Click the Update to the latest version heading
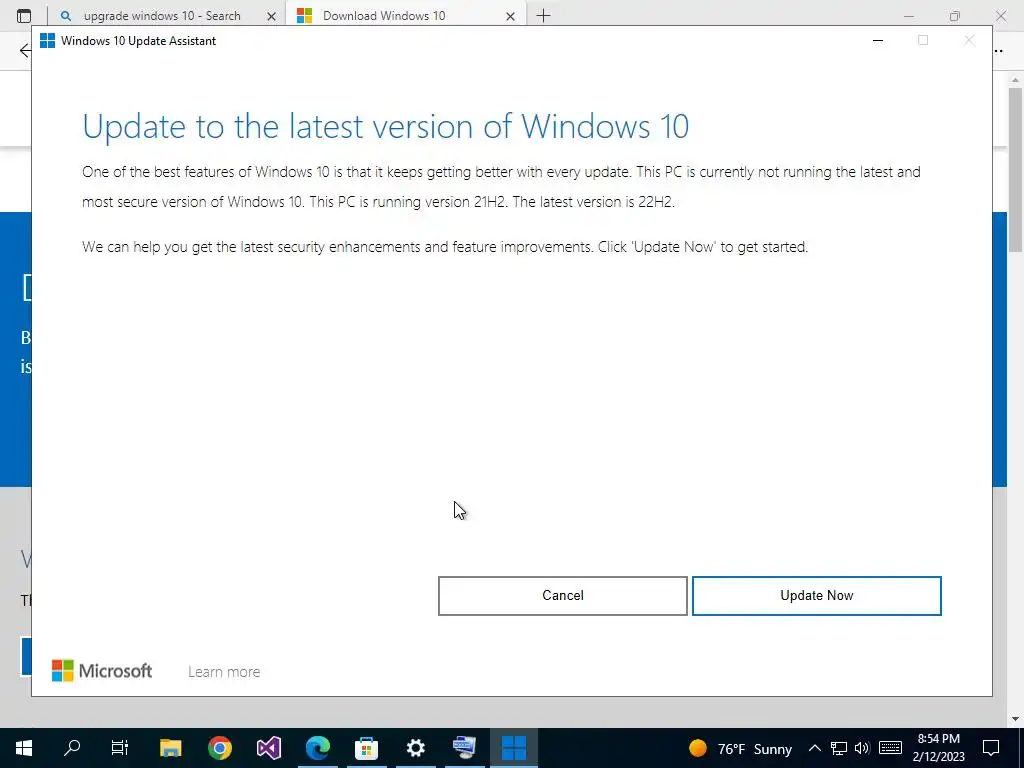 [x=385, y=126]
